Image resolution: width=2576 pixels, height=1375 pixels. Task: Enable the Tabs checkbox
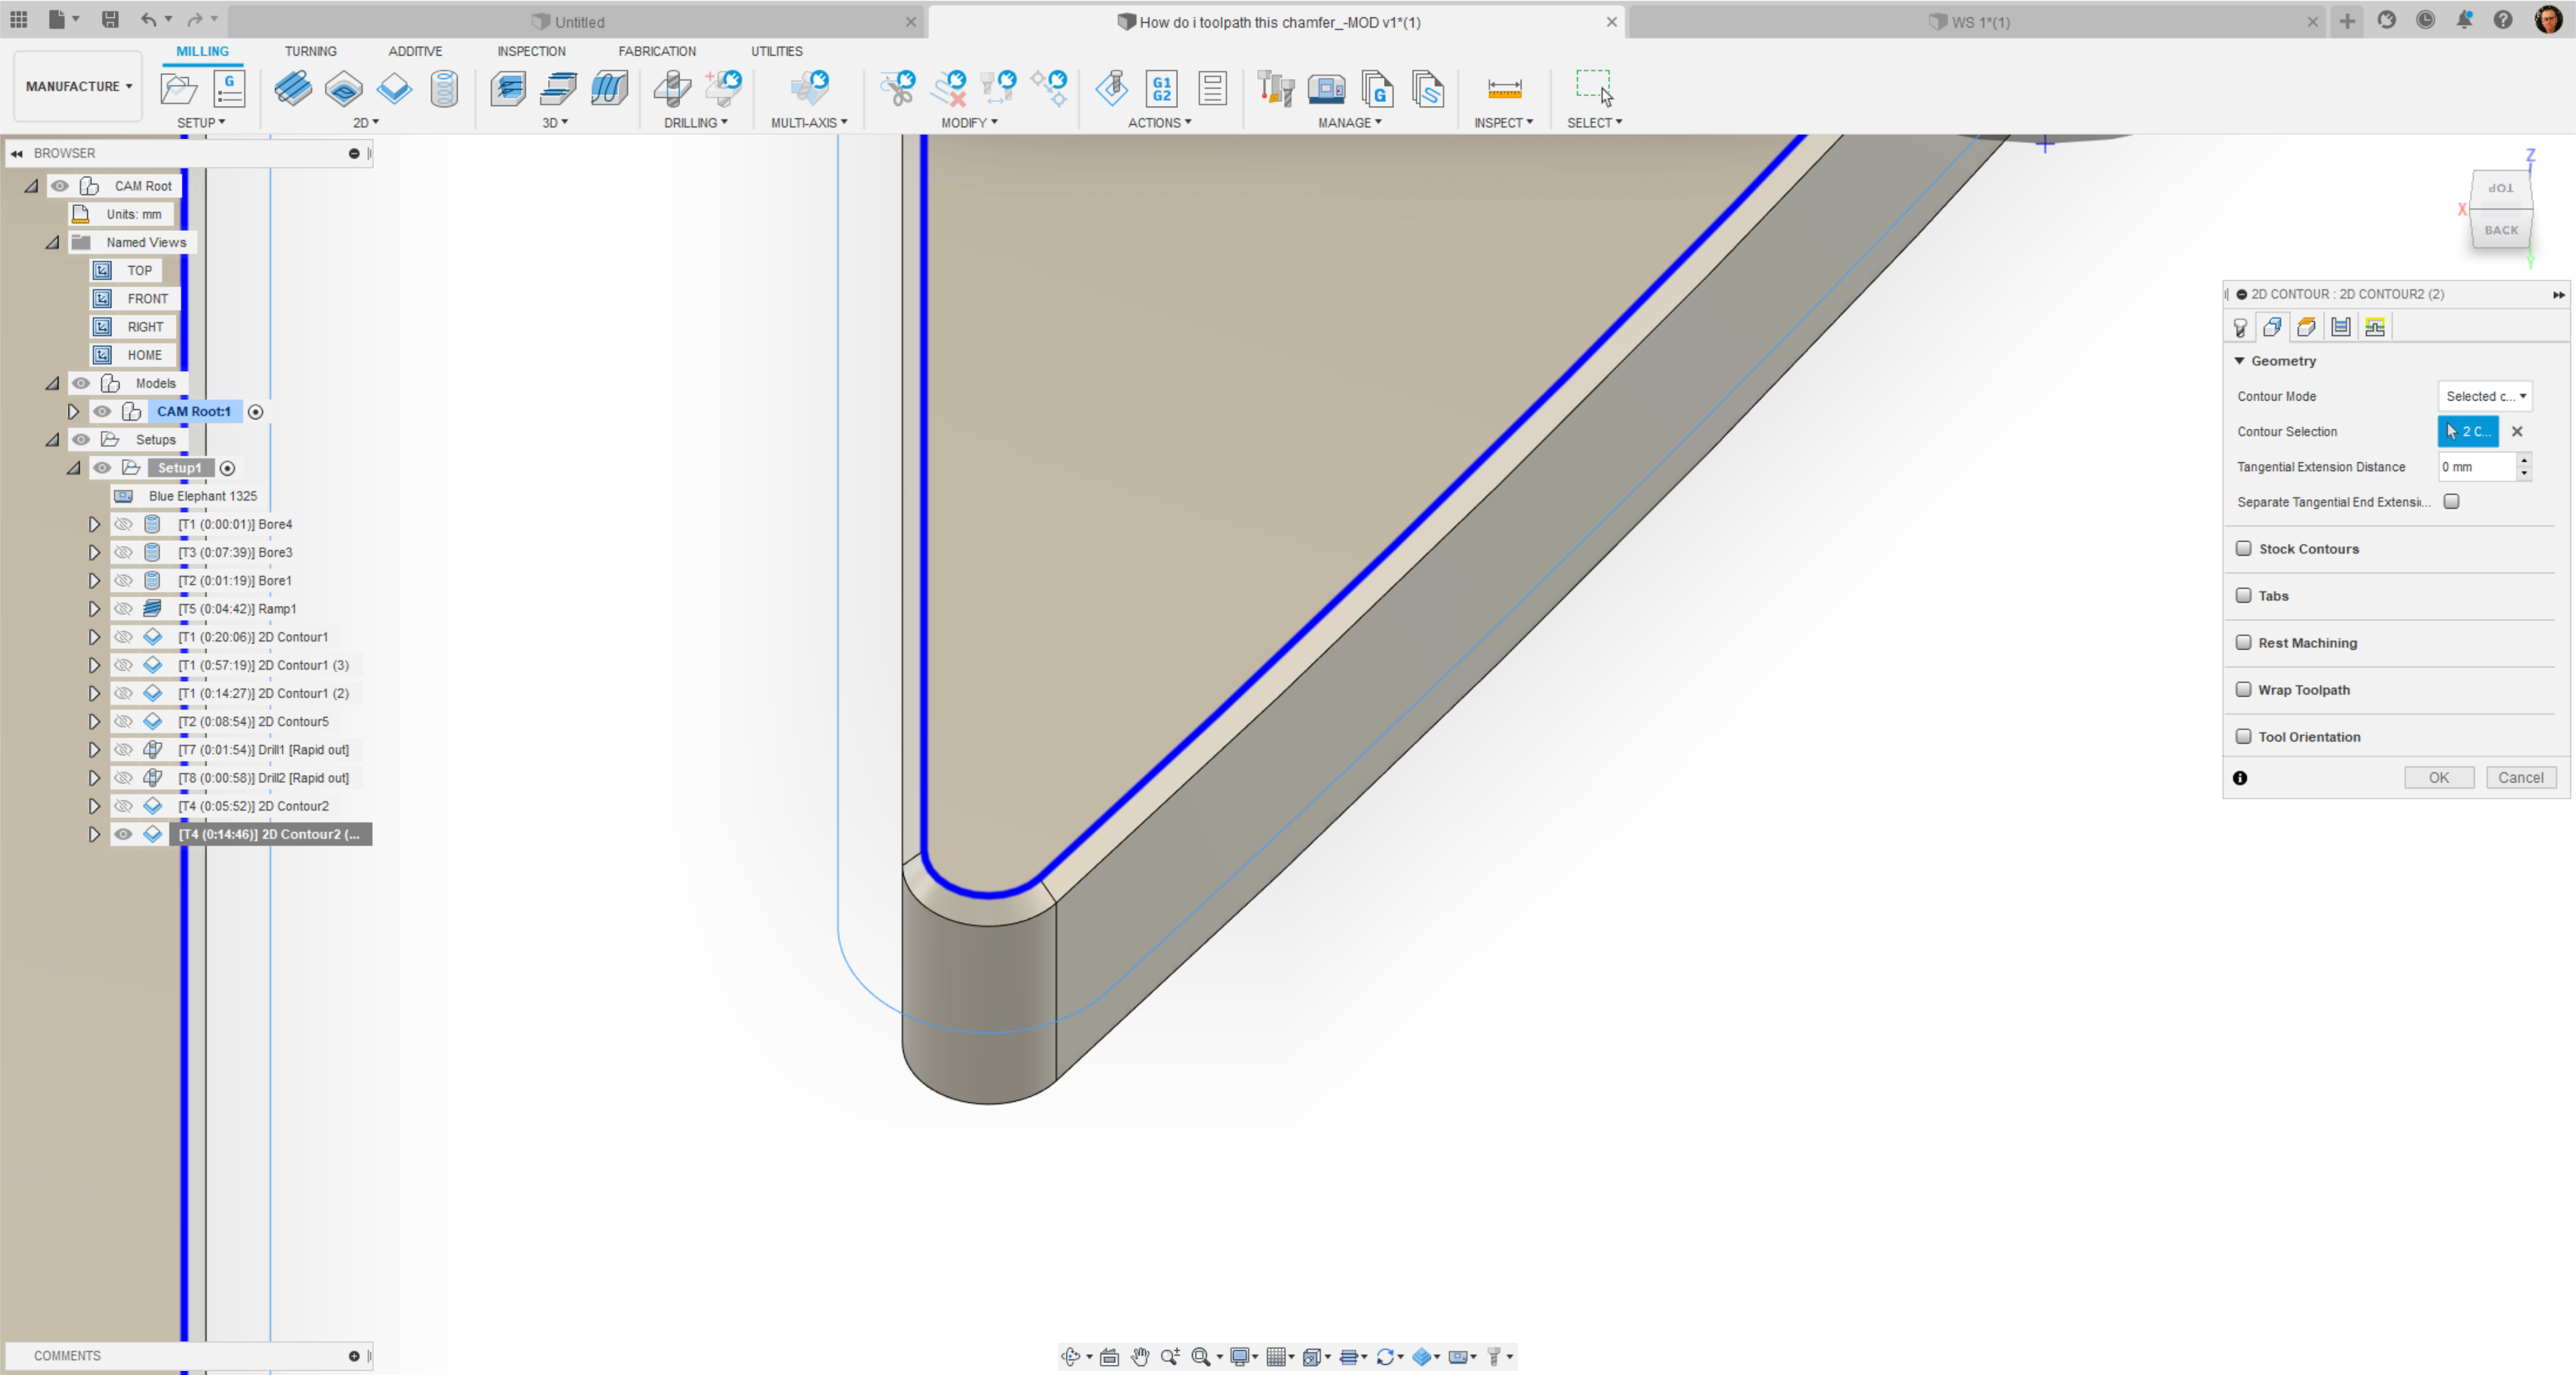point(2244,595)
